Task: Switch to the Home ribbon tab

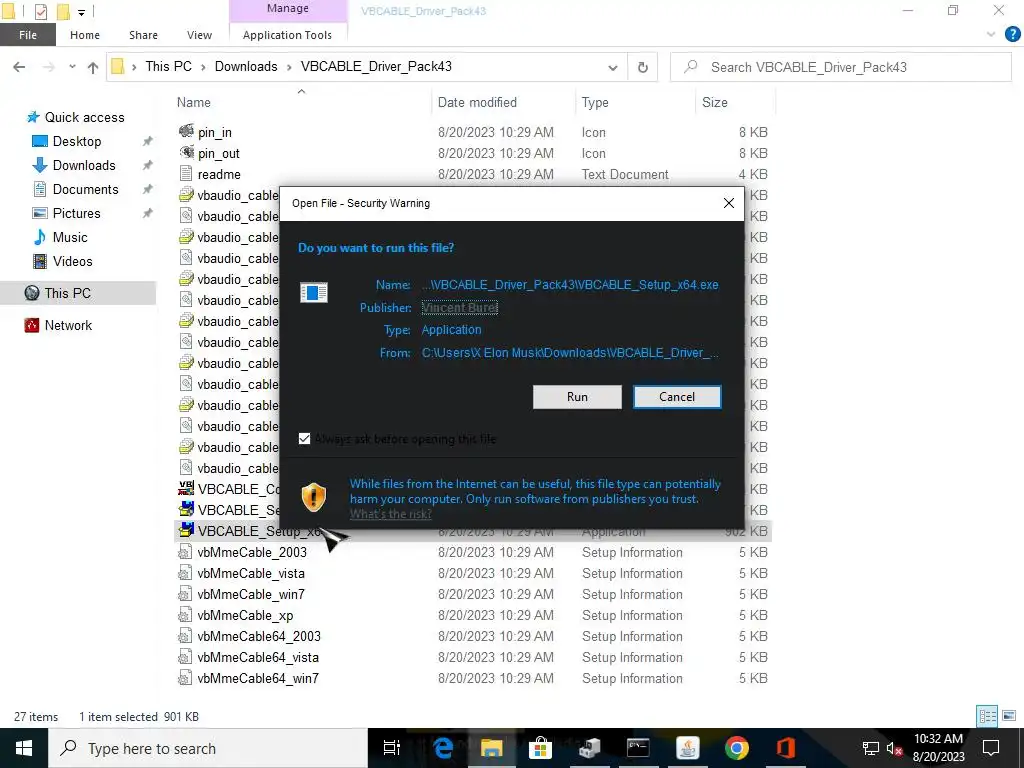Action: [x=85, y=35]
